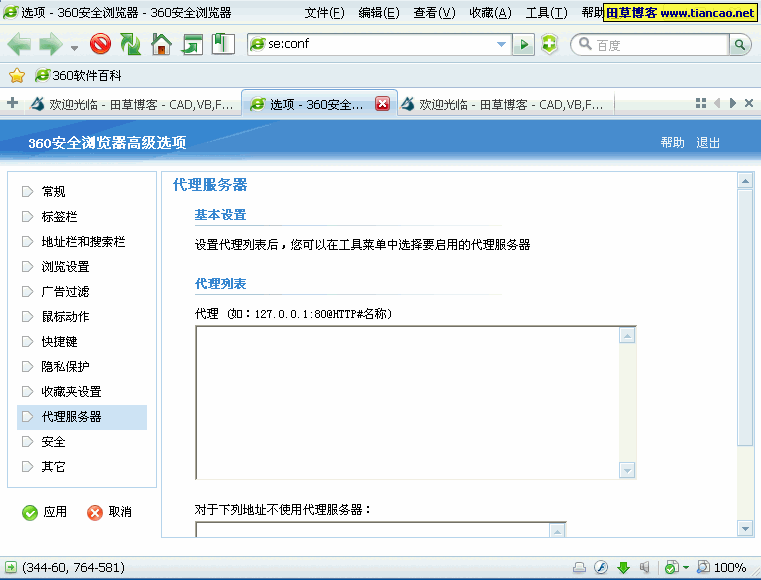Image resolution: width=761 pixels, height=580 pixels.
Task: Expand the address bar URL dropdown
Action: 501,44
